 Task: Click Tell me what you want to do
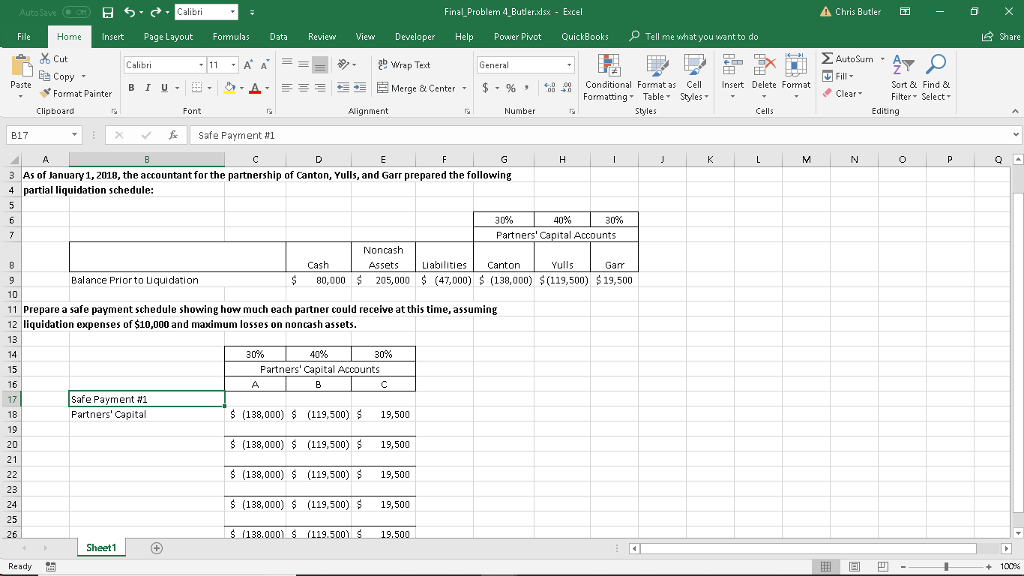point(694,37)
